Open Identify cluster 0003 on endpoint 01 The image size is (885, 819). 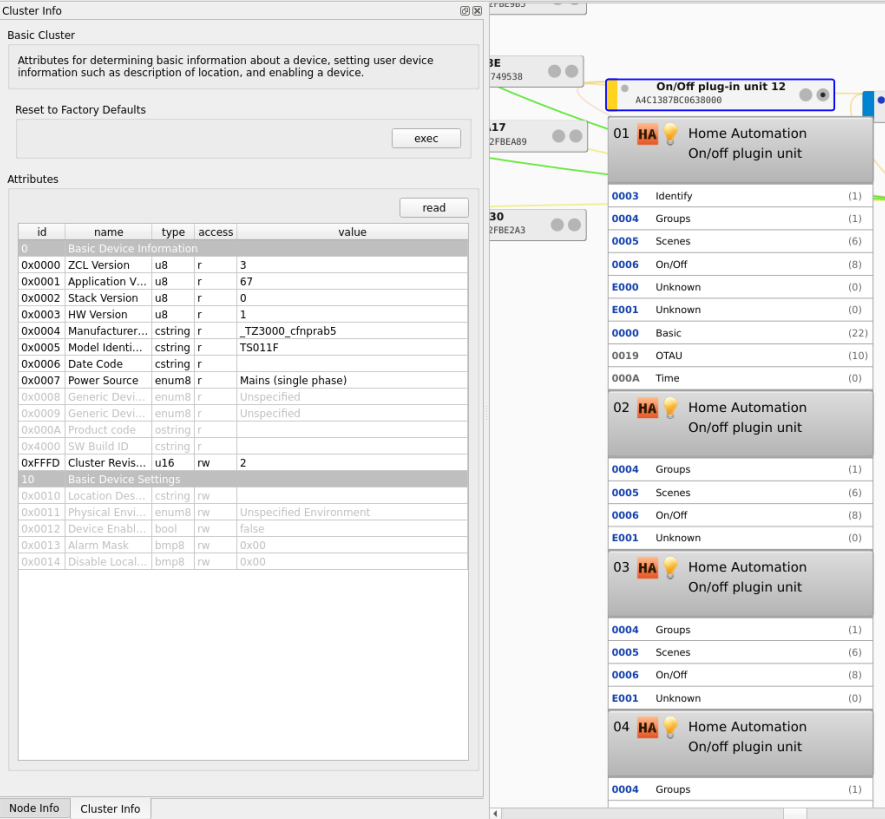[740, 196]
